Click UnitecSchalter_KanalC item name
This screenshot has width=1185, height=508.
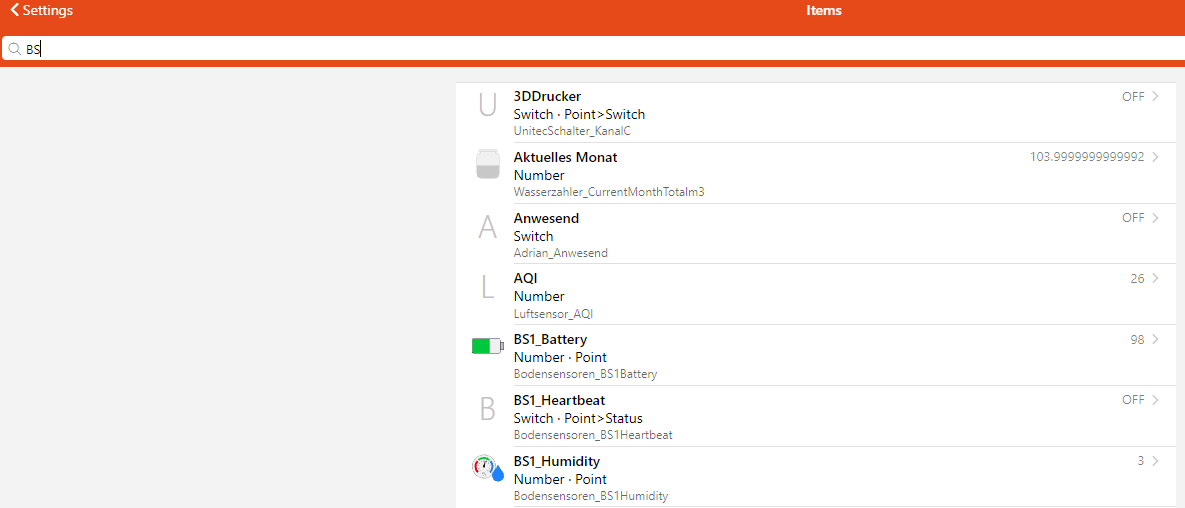(x=572, y=131)
